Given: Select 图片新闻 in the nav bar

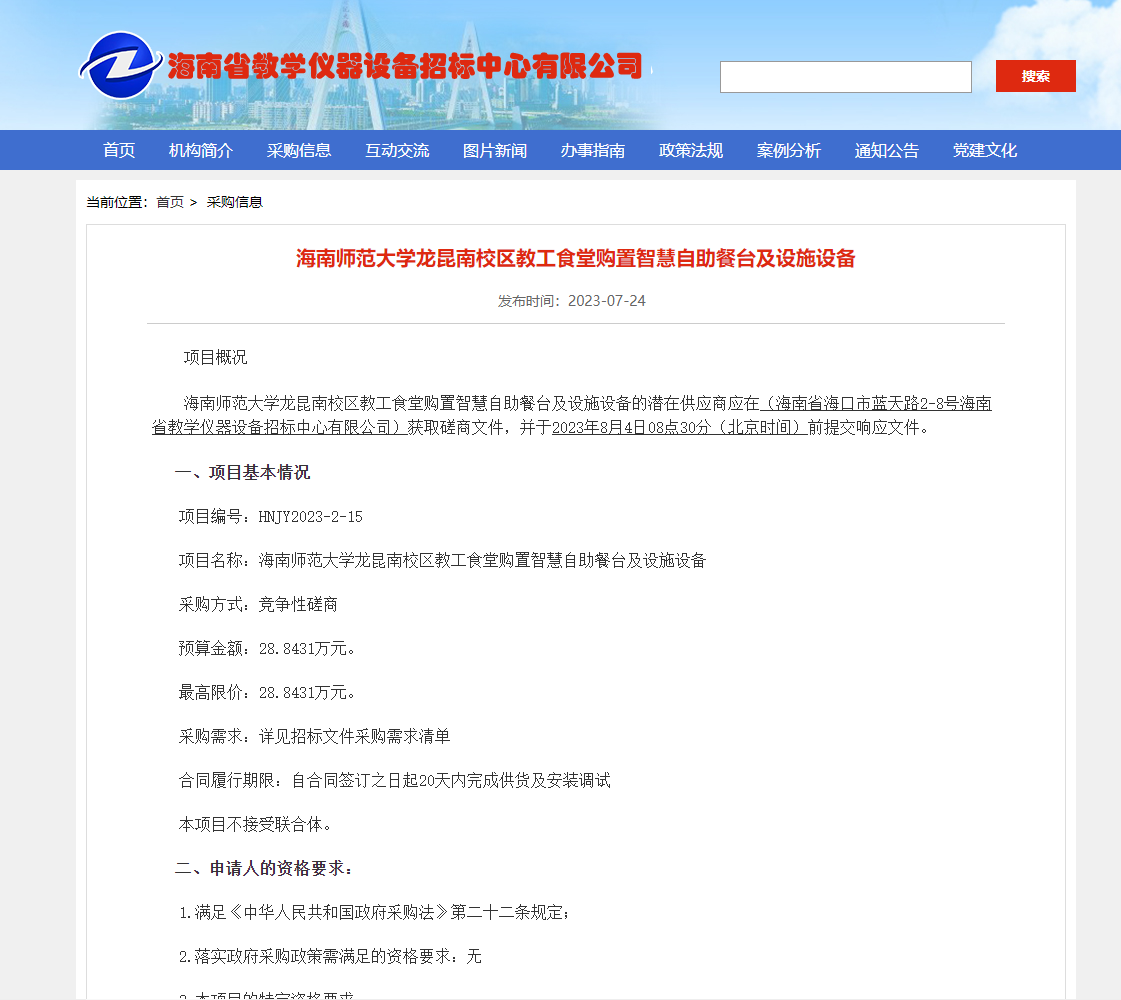Looking at the screenshot, I should (x=495, y=150).
